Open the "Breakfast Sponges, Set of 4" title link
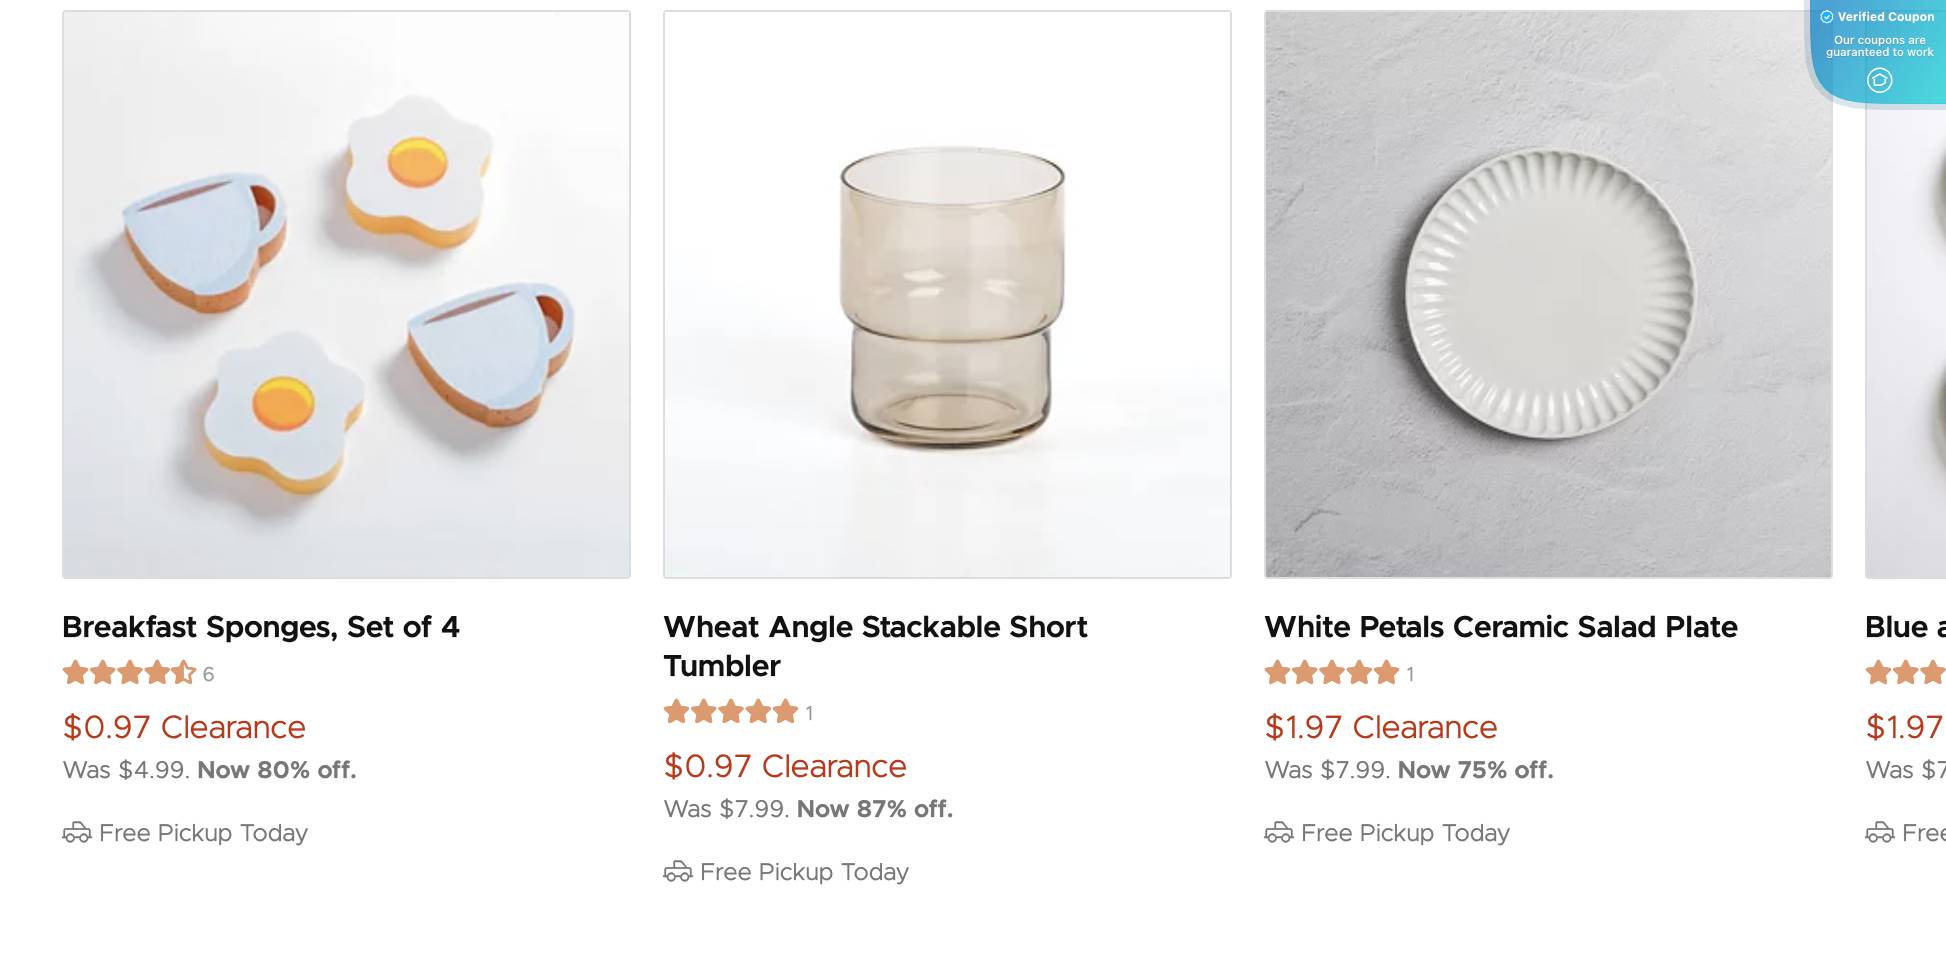Screen dimensions: 1946x966 pos(261,627)
